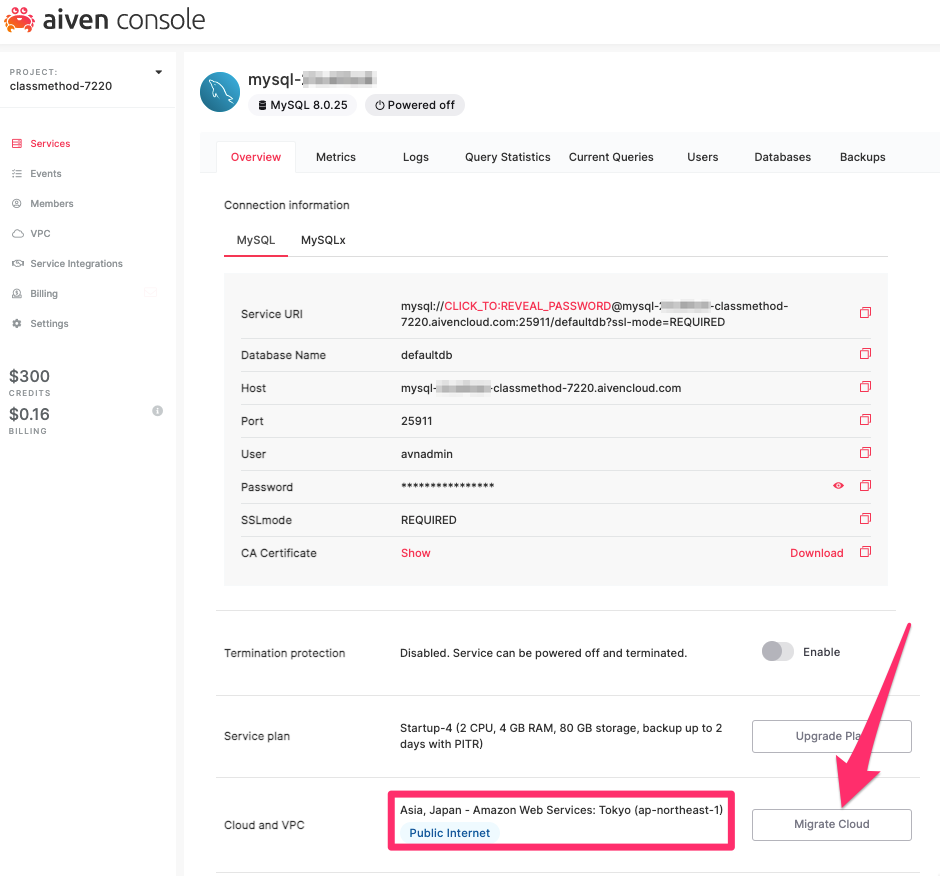Click the billing info icon
Image resolution: width=940 pixels, height=876 pixels.
(x=157, y=410)
